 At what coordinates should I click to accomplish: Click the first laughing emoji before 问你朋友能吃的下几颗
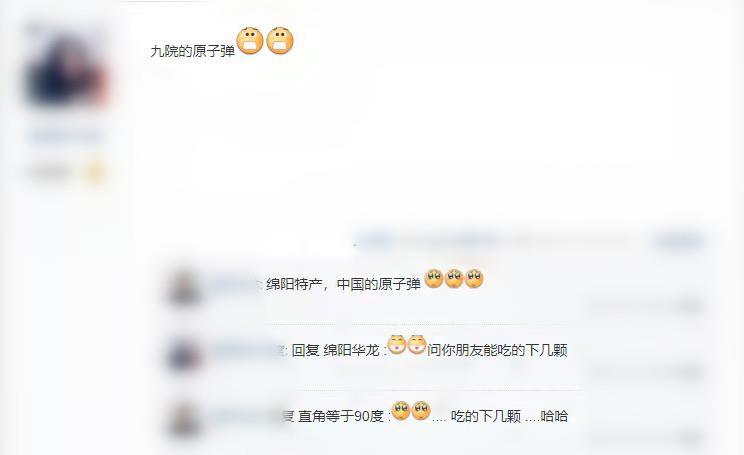click(x=397, y=344)
